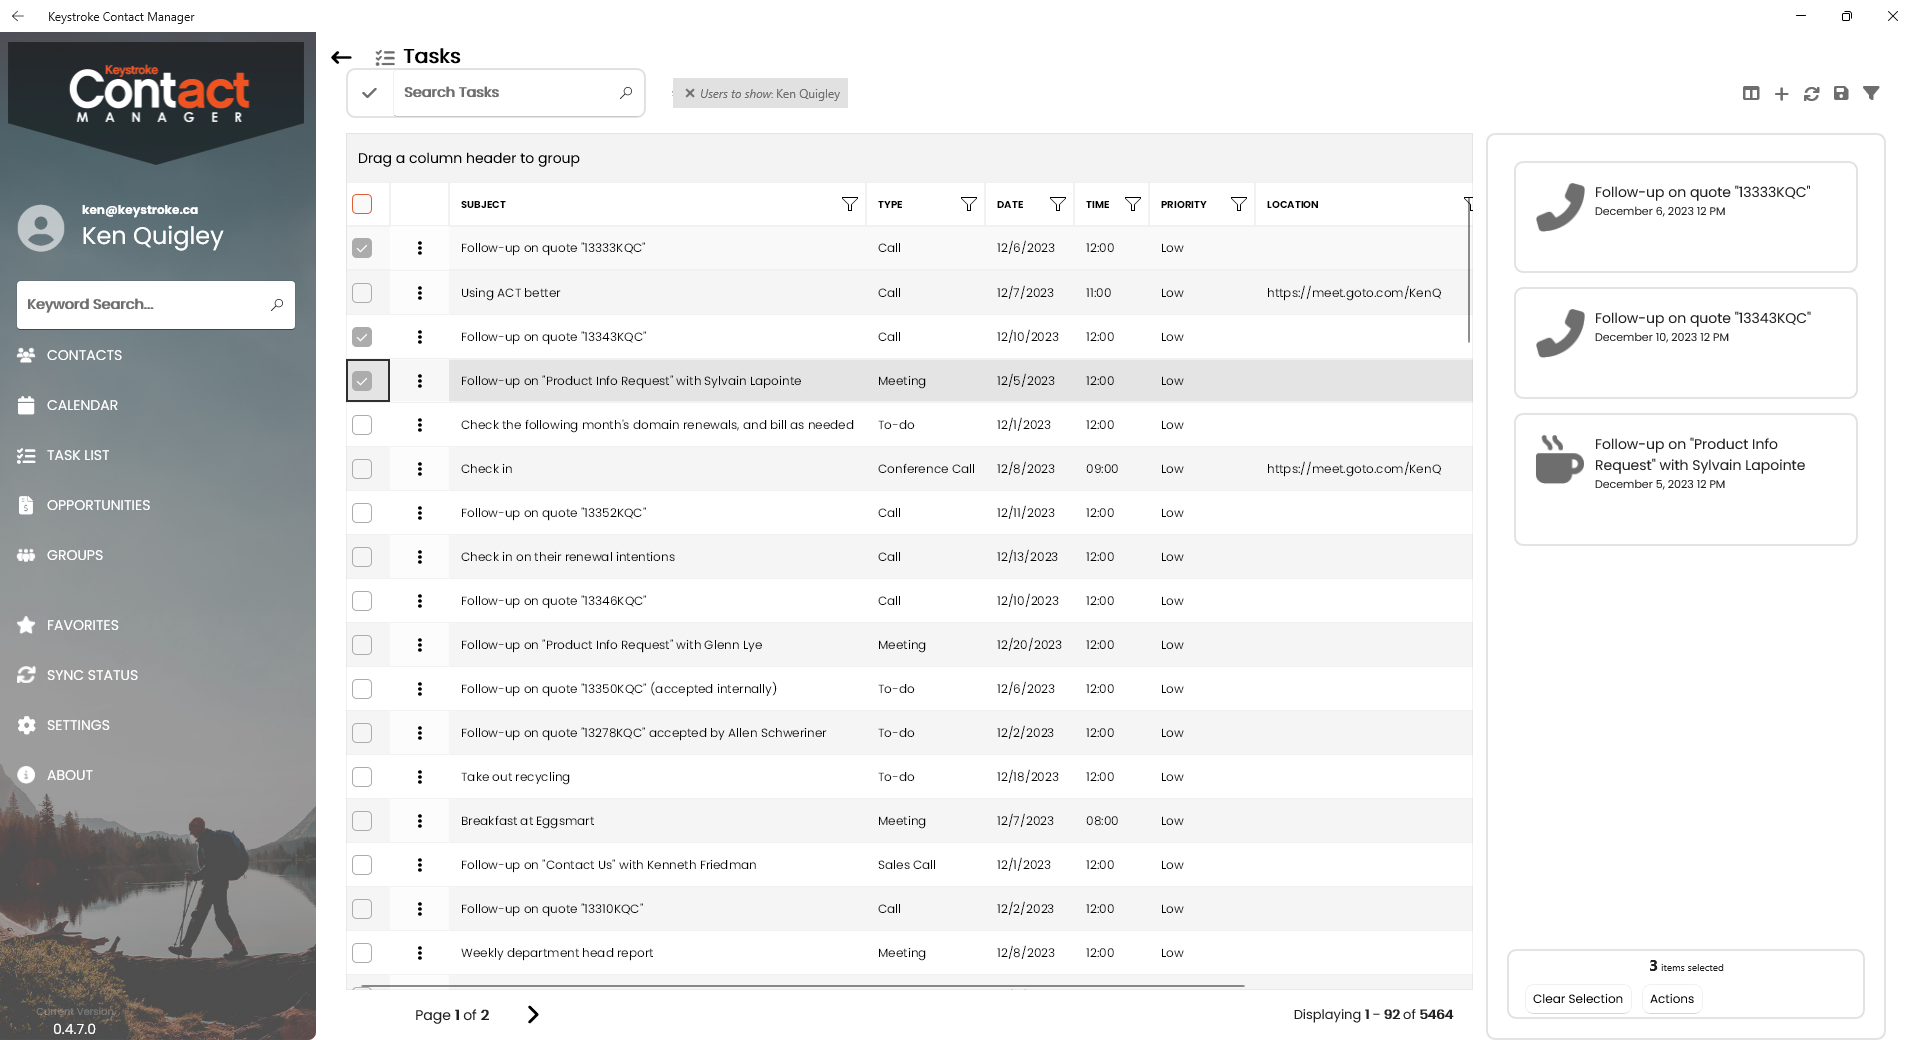Click coffee cup icon on Sylvain Lapointe card
Viewport: 1909px width, 1040px height.
coord(1559,460)
